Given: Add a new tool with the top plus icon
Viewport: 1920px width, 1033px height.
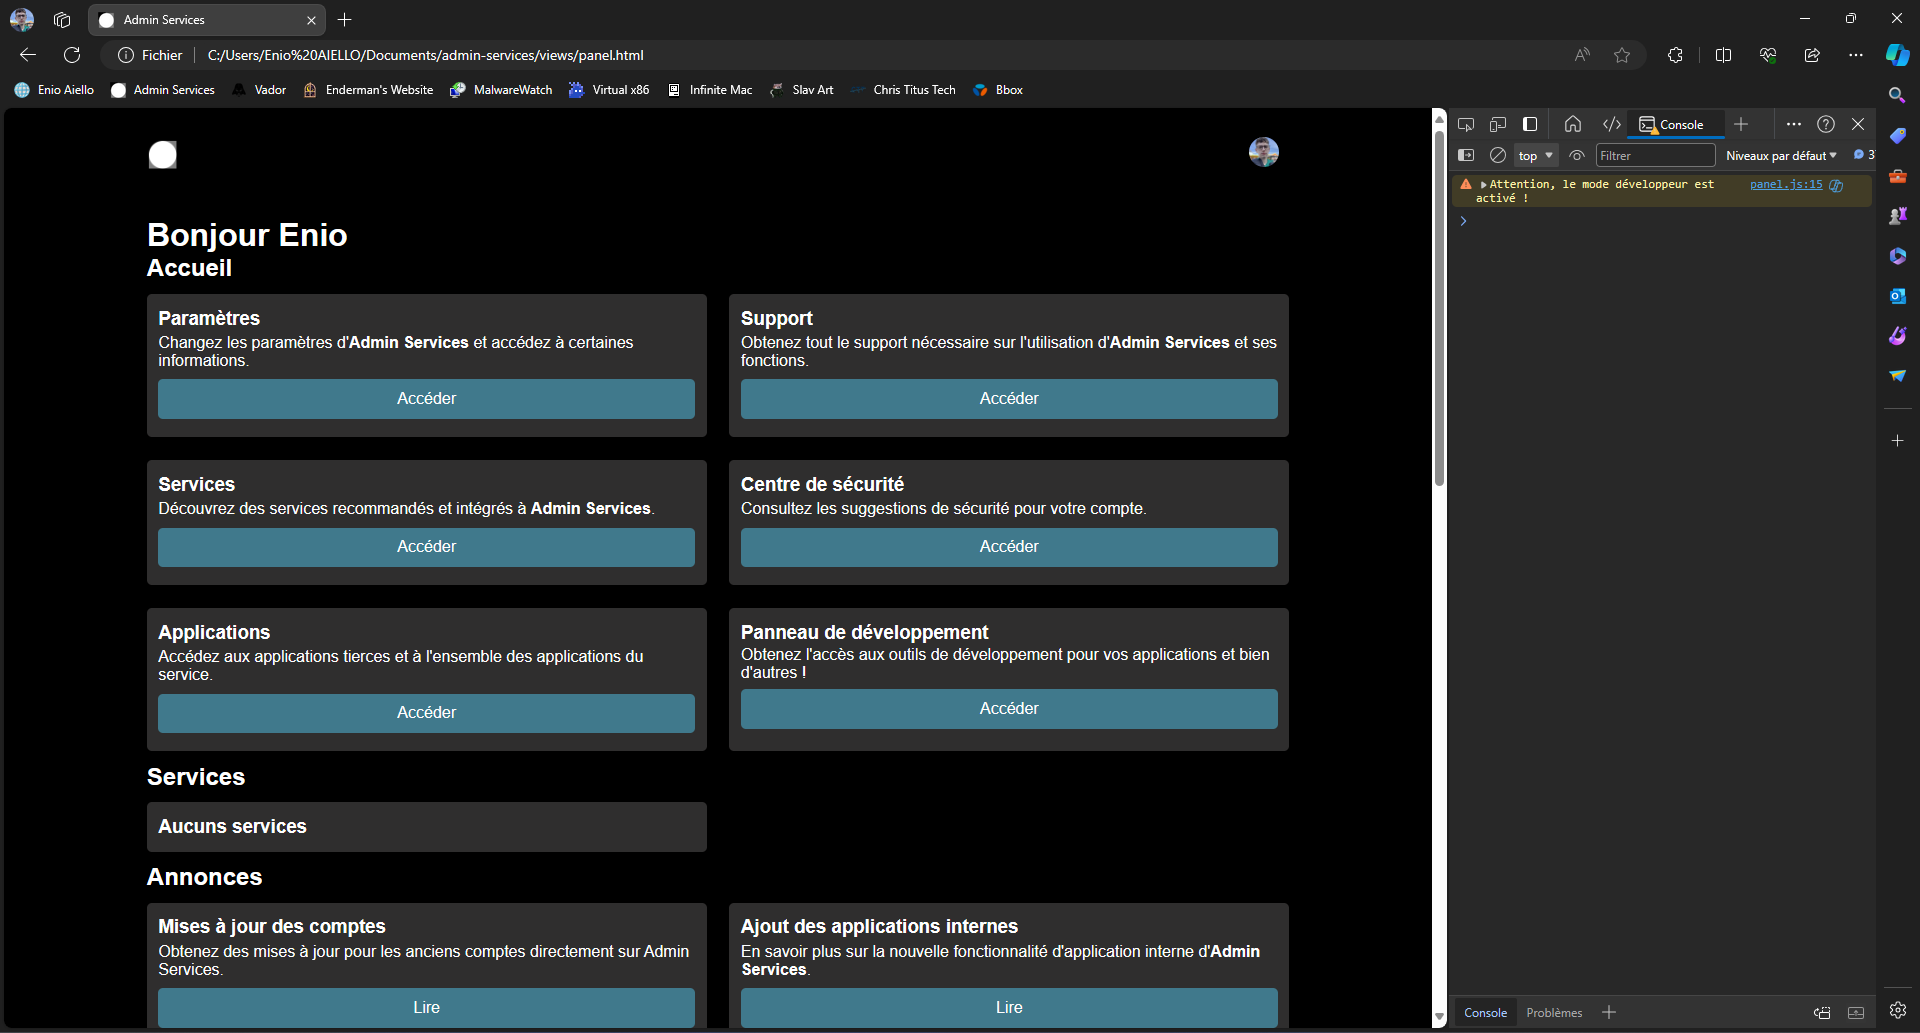Looking at the screenshot, I should click(x=1741, y=124).
